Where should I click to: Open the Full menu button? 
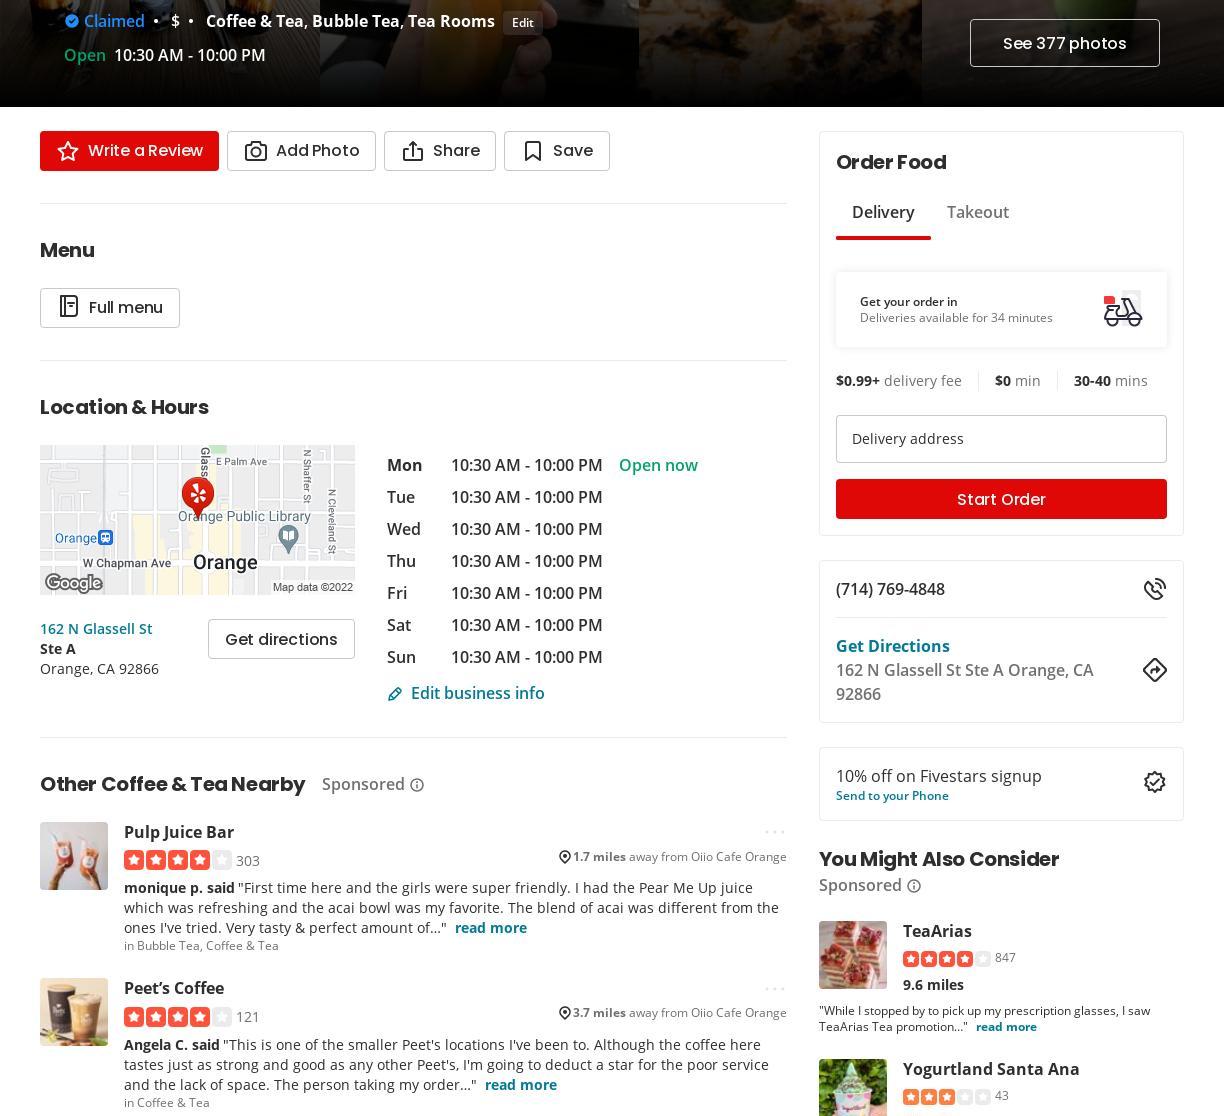tap(110, 308)
